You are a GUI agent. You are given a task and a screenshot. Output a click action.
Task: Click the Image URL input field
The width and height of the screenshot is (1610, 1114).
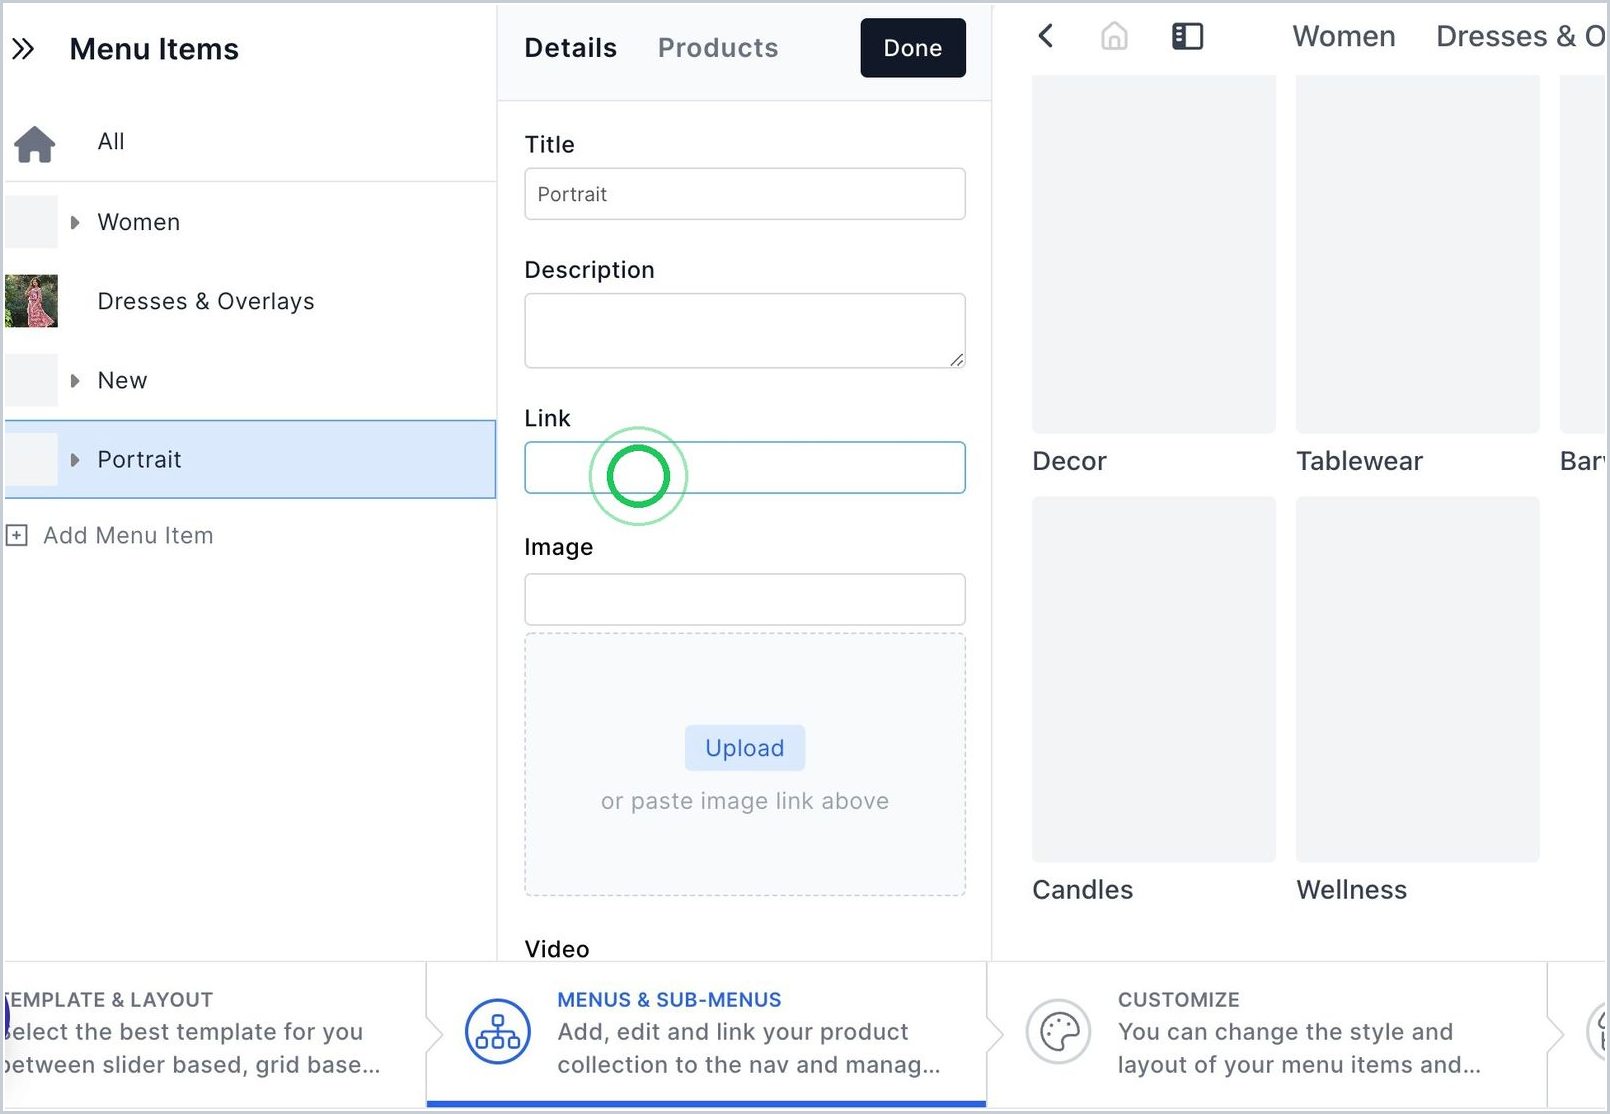click(x=745, y=600)
